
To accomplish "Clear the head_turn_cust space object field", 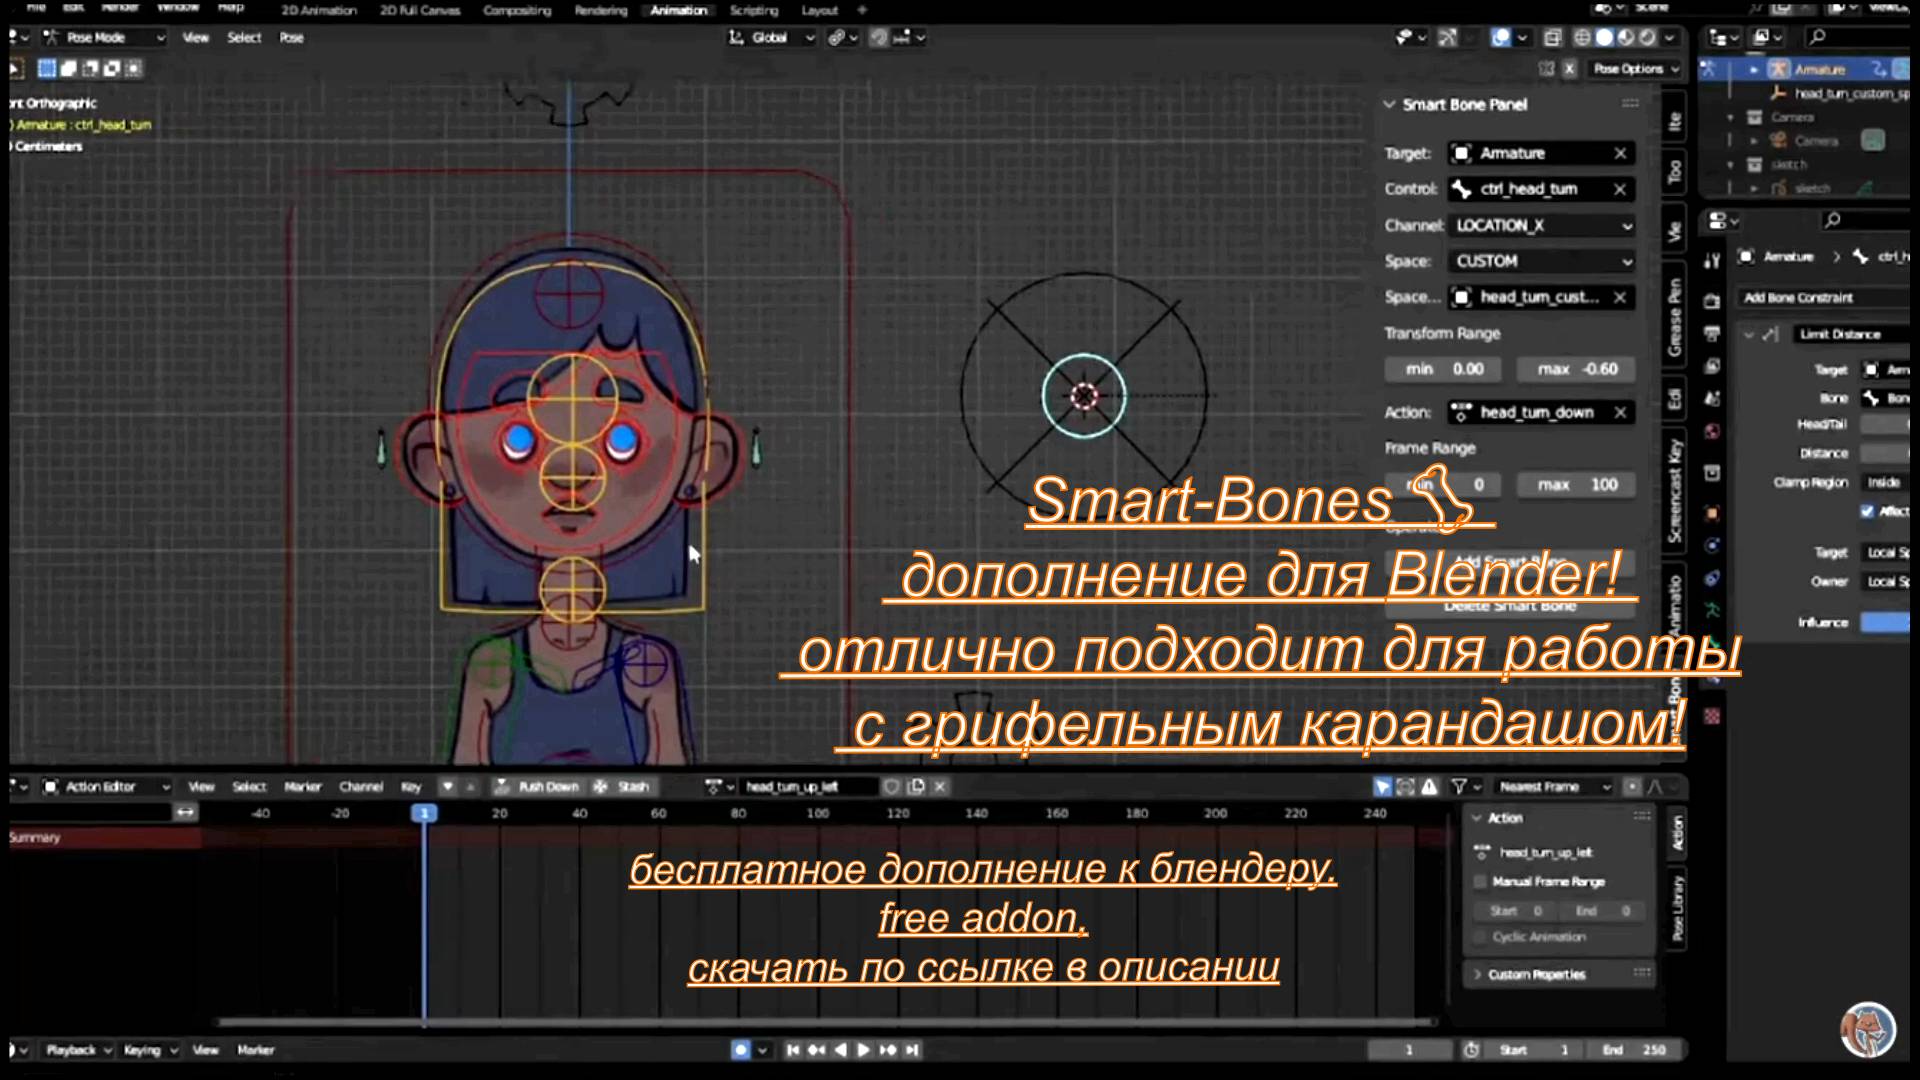I will (1620, 297).
